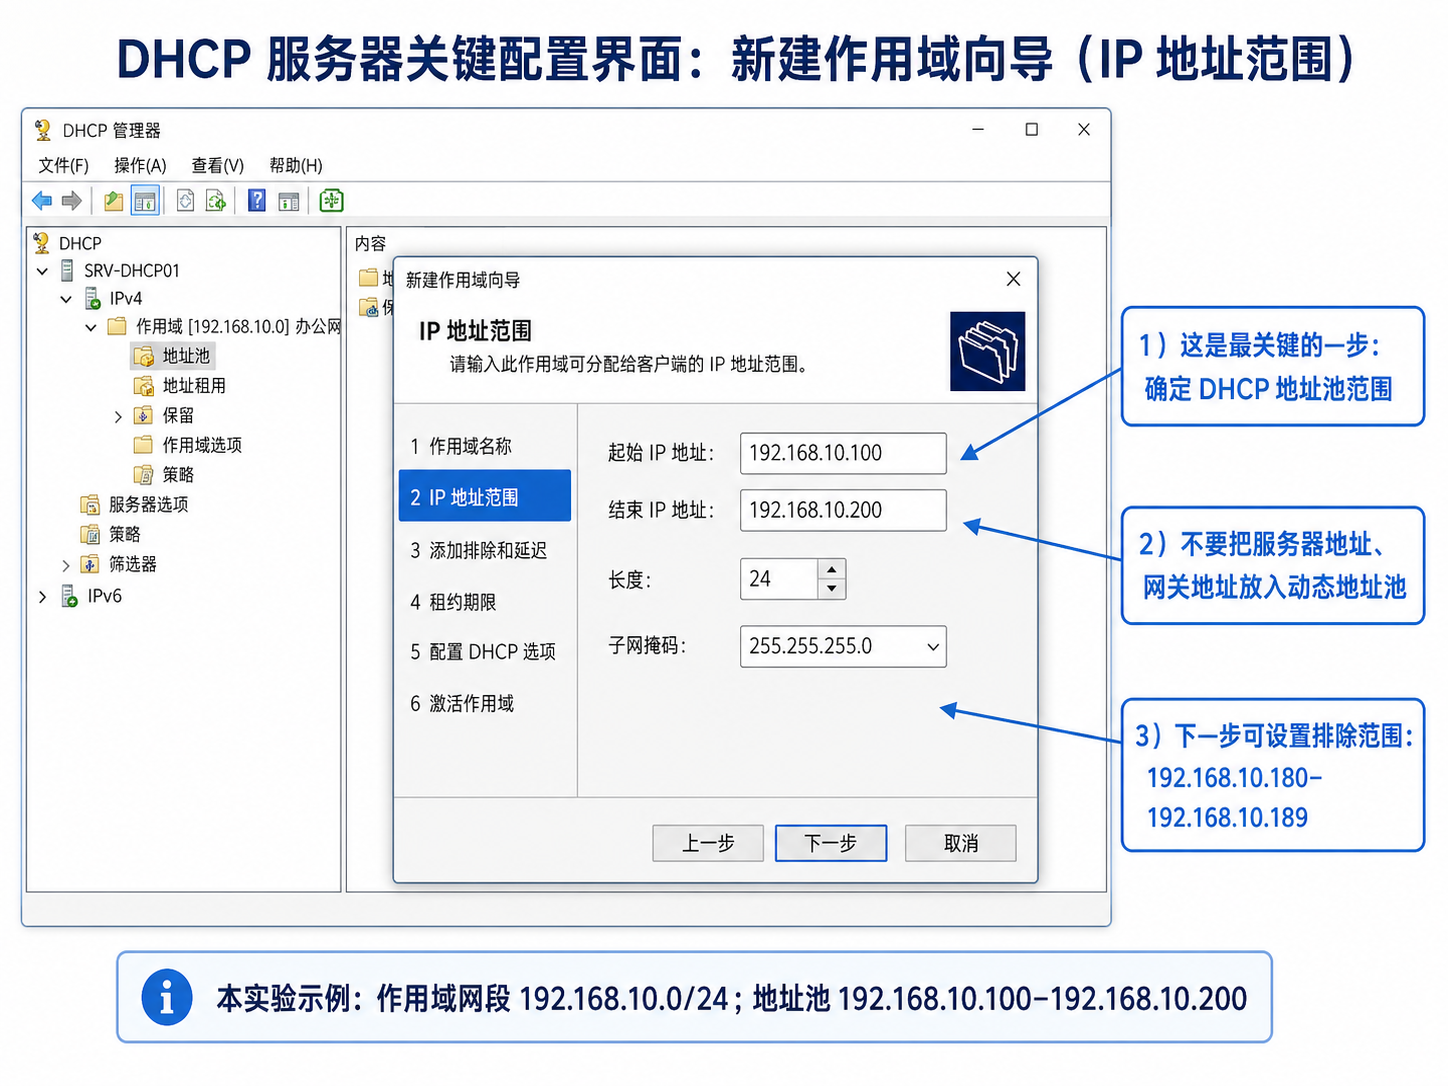The height and width of the screenshot is (1086, 1448).
Task: Increase the 长度 value with the up arrow
Action: pos(831,569)
